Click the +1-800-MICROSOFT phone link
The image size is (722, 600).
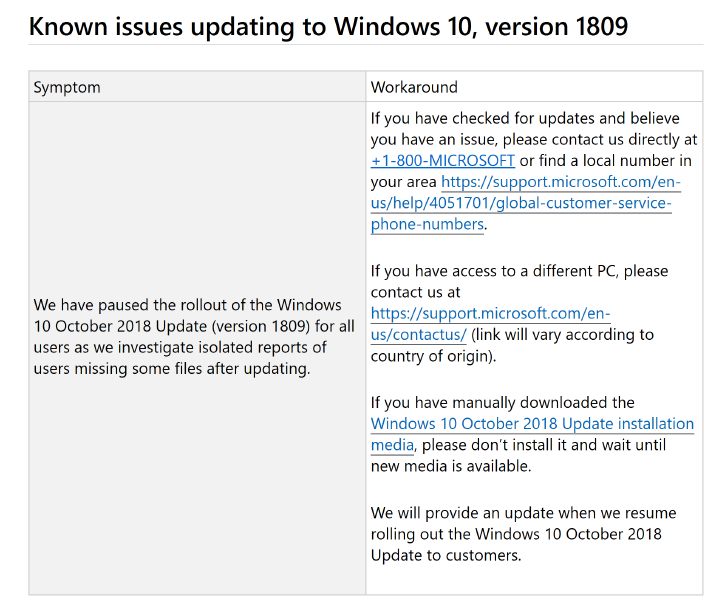[443, 161]
